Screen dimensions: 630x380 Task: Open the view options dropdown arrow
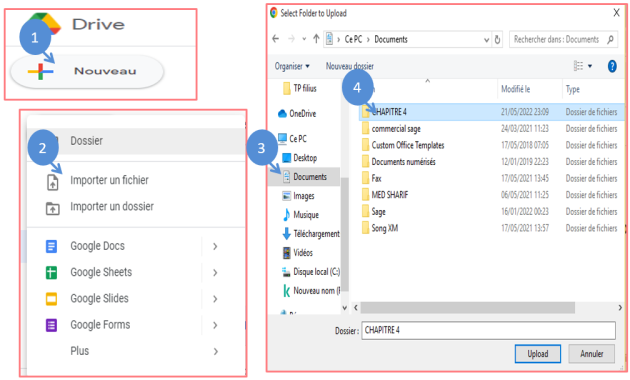tap(590, 66)
